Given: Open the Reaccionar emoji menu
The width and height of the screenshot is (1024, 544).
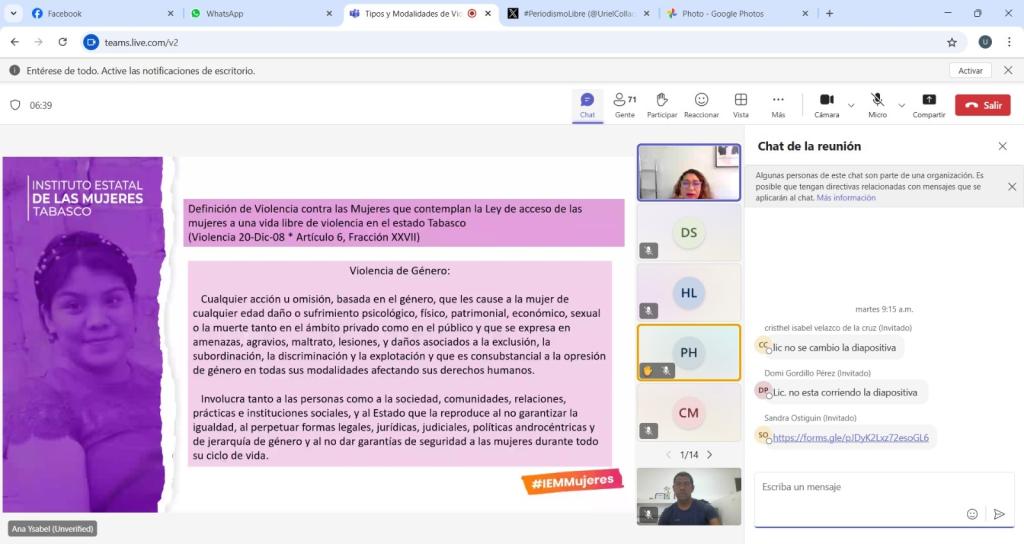Looking at the screenshot, I should click(x=701, y=104).
